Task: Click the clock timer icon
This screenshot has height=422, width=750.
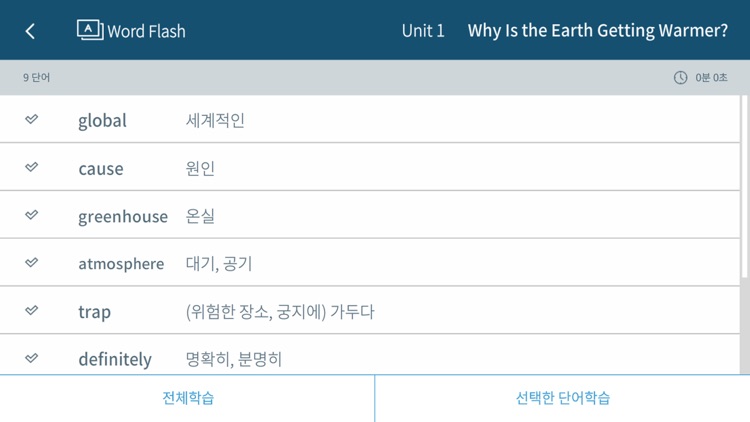Action: [680, 78]
